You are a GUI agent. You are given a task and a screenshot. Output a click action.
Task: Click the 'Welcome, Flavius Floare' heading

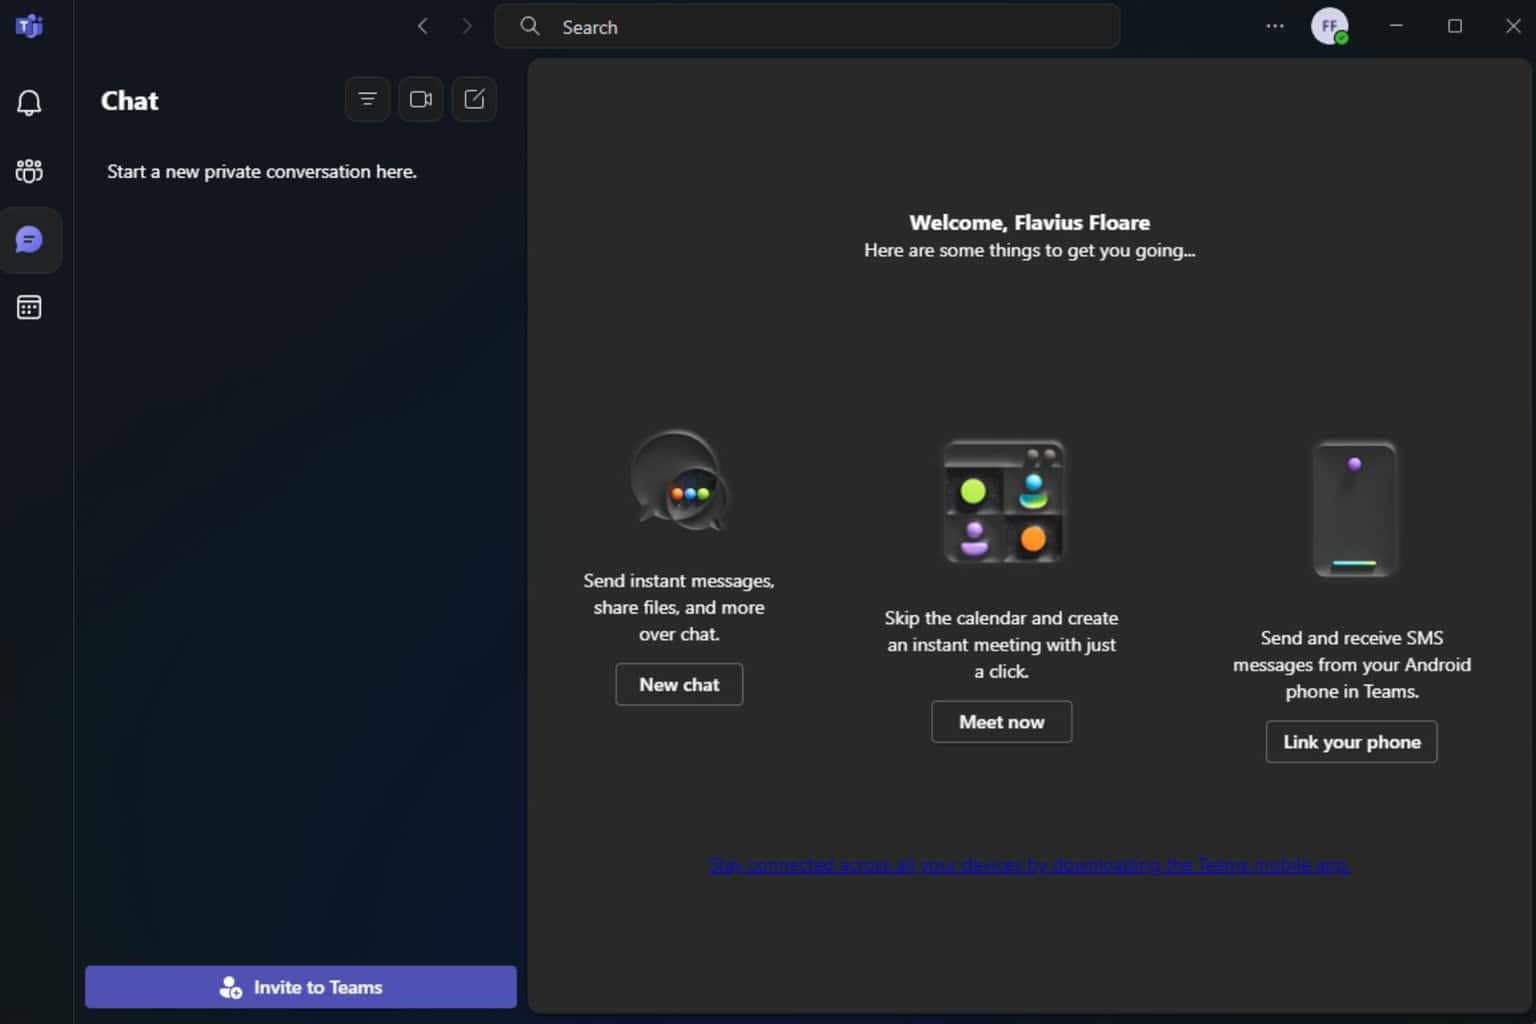pyautogui.click(x=1029, y=222)
